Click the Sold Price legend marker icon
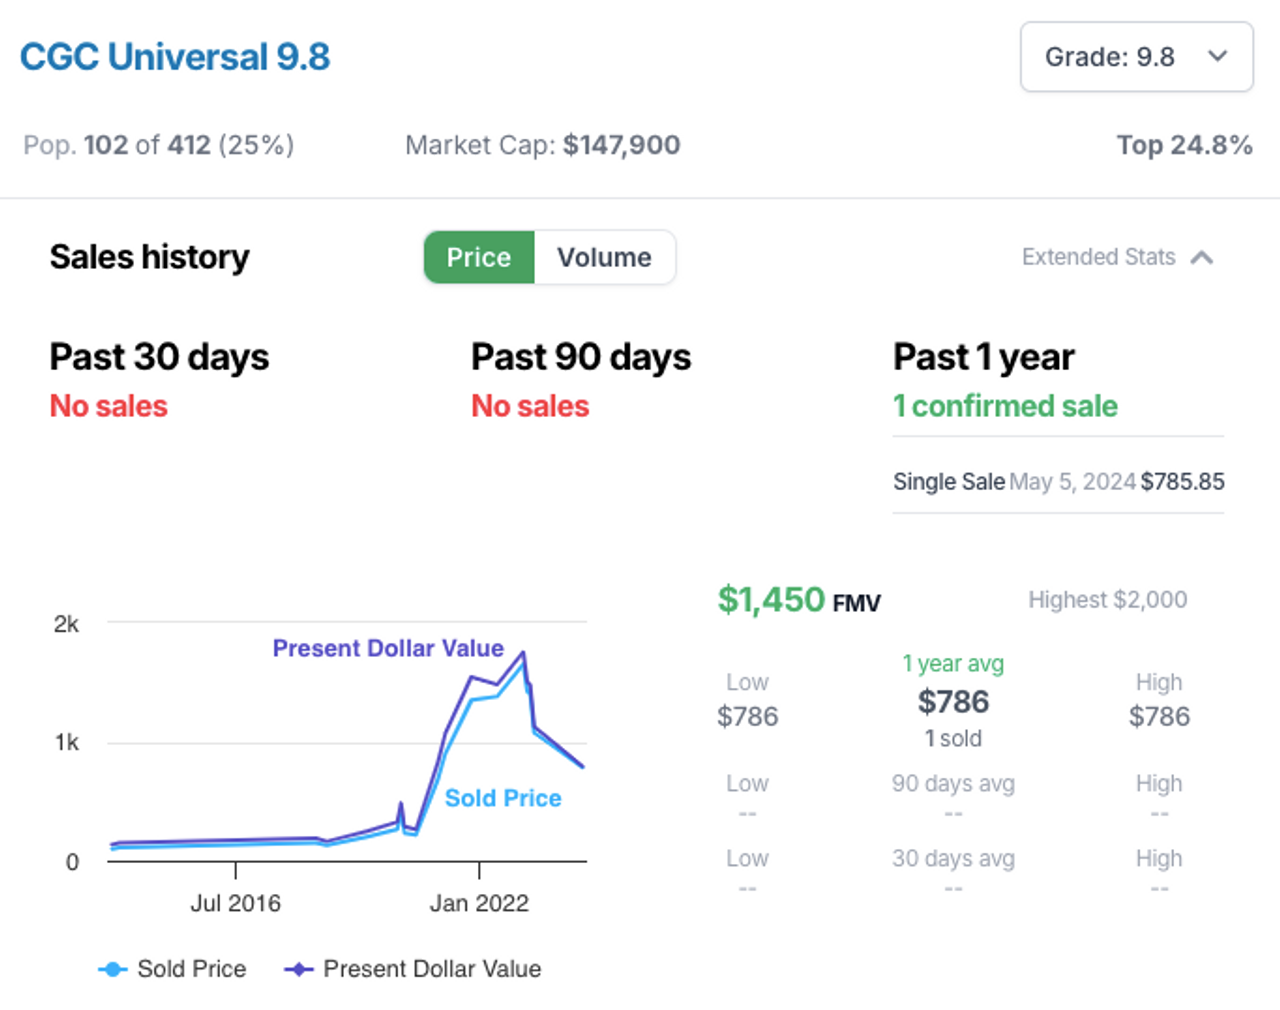The width and height of the screenshot is (1280, 1010). (113, 969)
